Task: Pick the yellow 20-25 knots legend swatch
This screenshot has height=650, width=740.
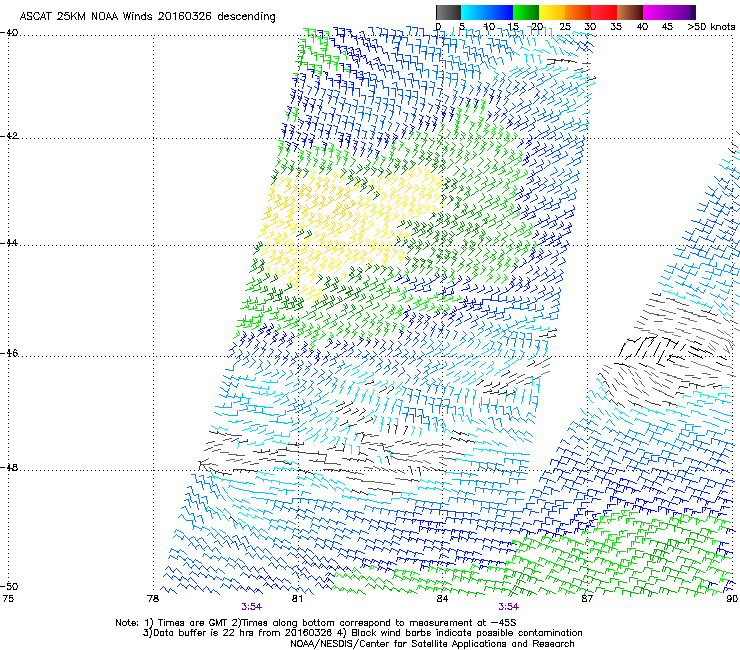Action: (552, 12)
